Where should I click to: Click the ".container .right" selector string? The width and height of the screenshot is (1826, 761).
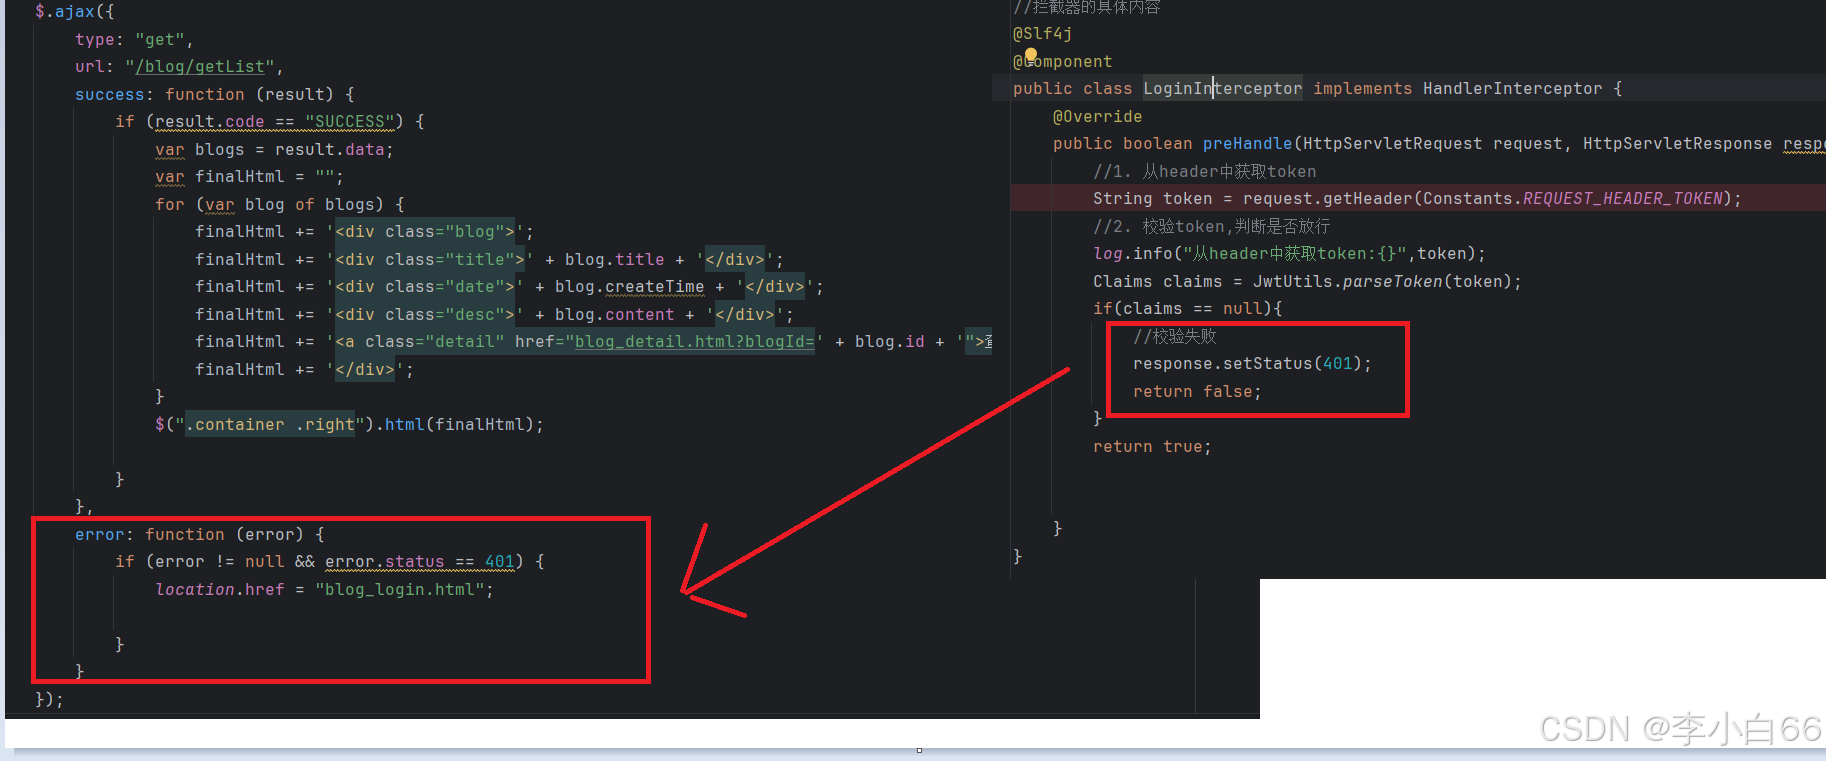pyautogui.click(x=270, y=425)
